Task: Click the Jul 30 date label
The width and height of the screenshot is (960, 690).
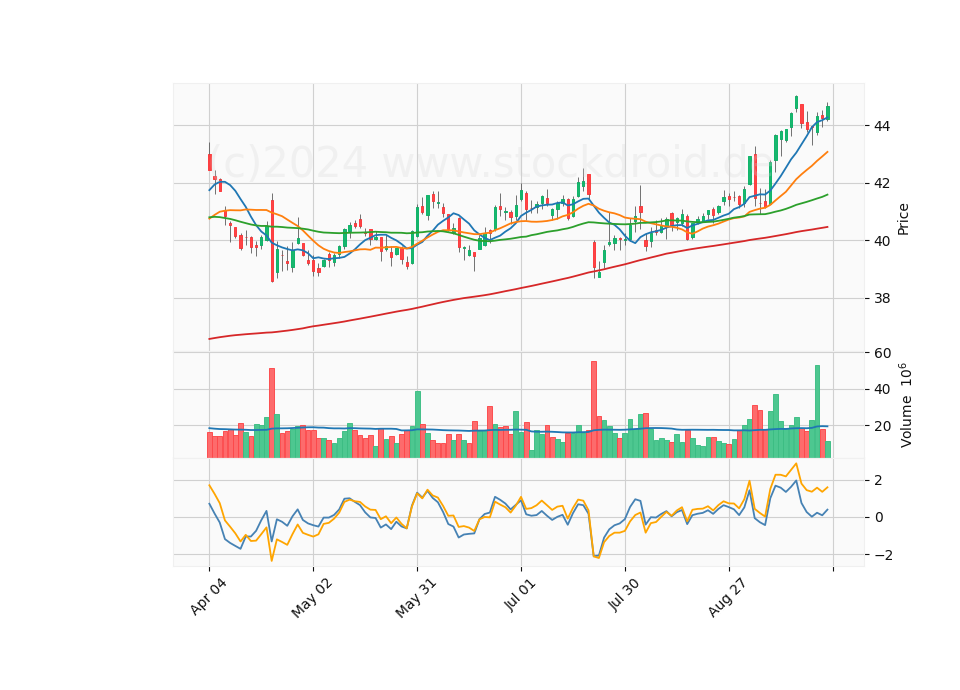Action: click(624, 594)
